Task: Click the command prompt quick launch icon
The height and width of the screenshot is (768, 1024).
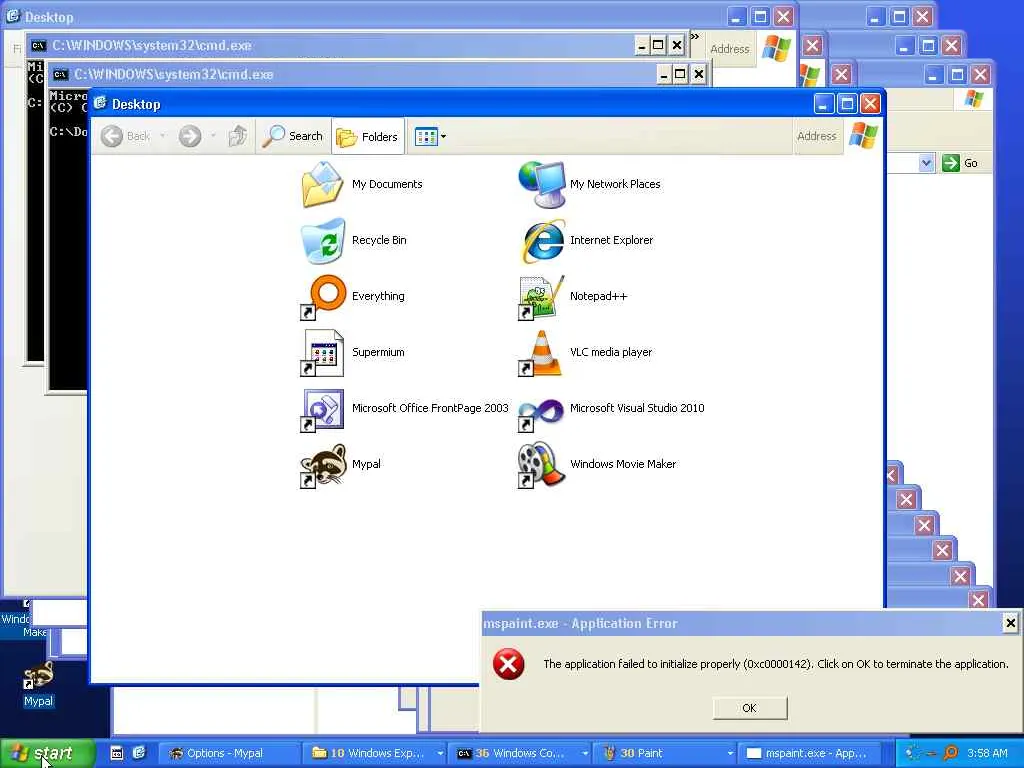Action: (117, 753)
